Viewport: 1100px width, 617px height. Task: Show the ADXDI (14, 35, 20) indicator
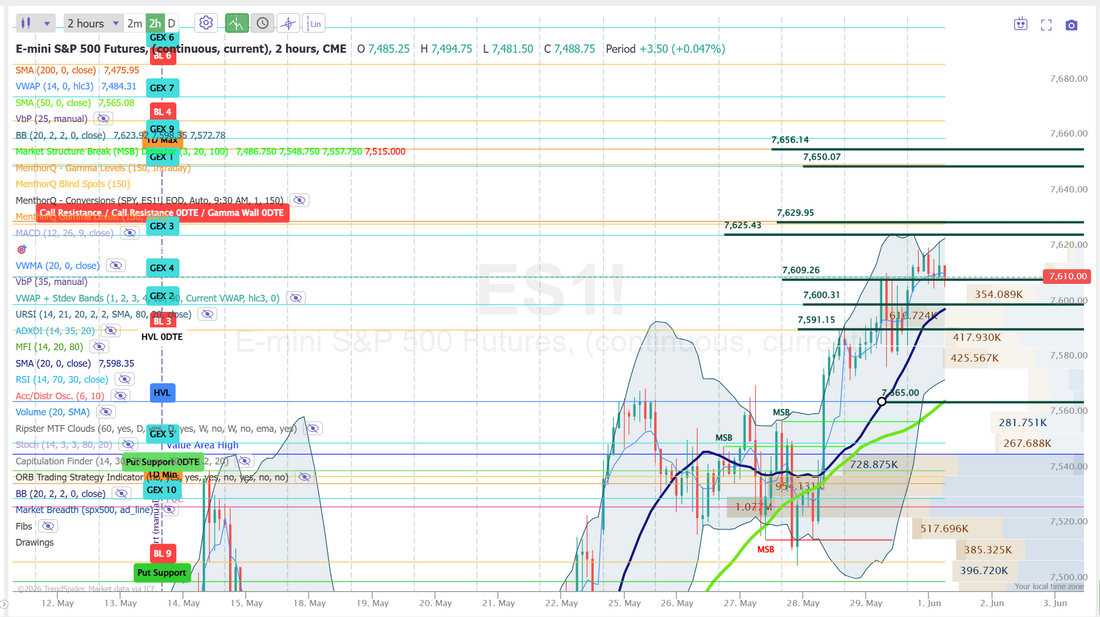point(111,330)
